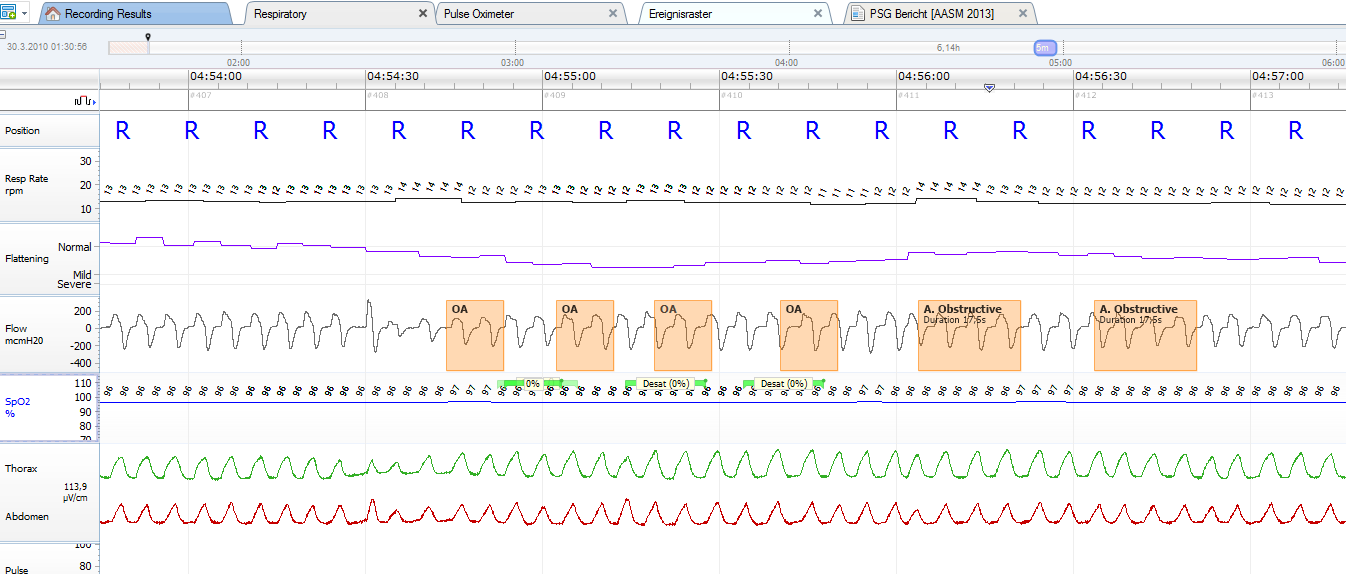Image resolution: width=1346 pixels, height=574 pixels.
Task: Expand the layout icon dropdown arrow
Action: [24, 14]
